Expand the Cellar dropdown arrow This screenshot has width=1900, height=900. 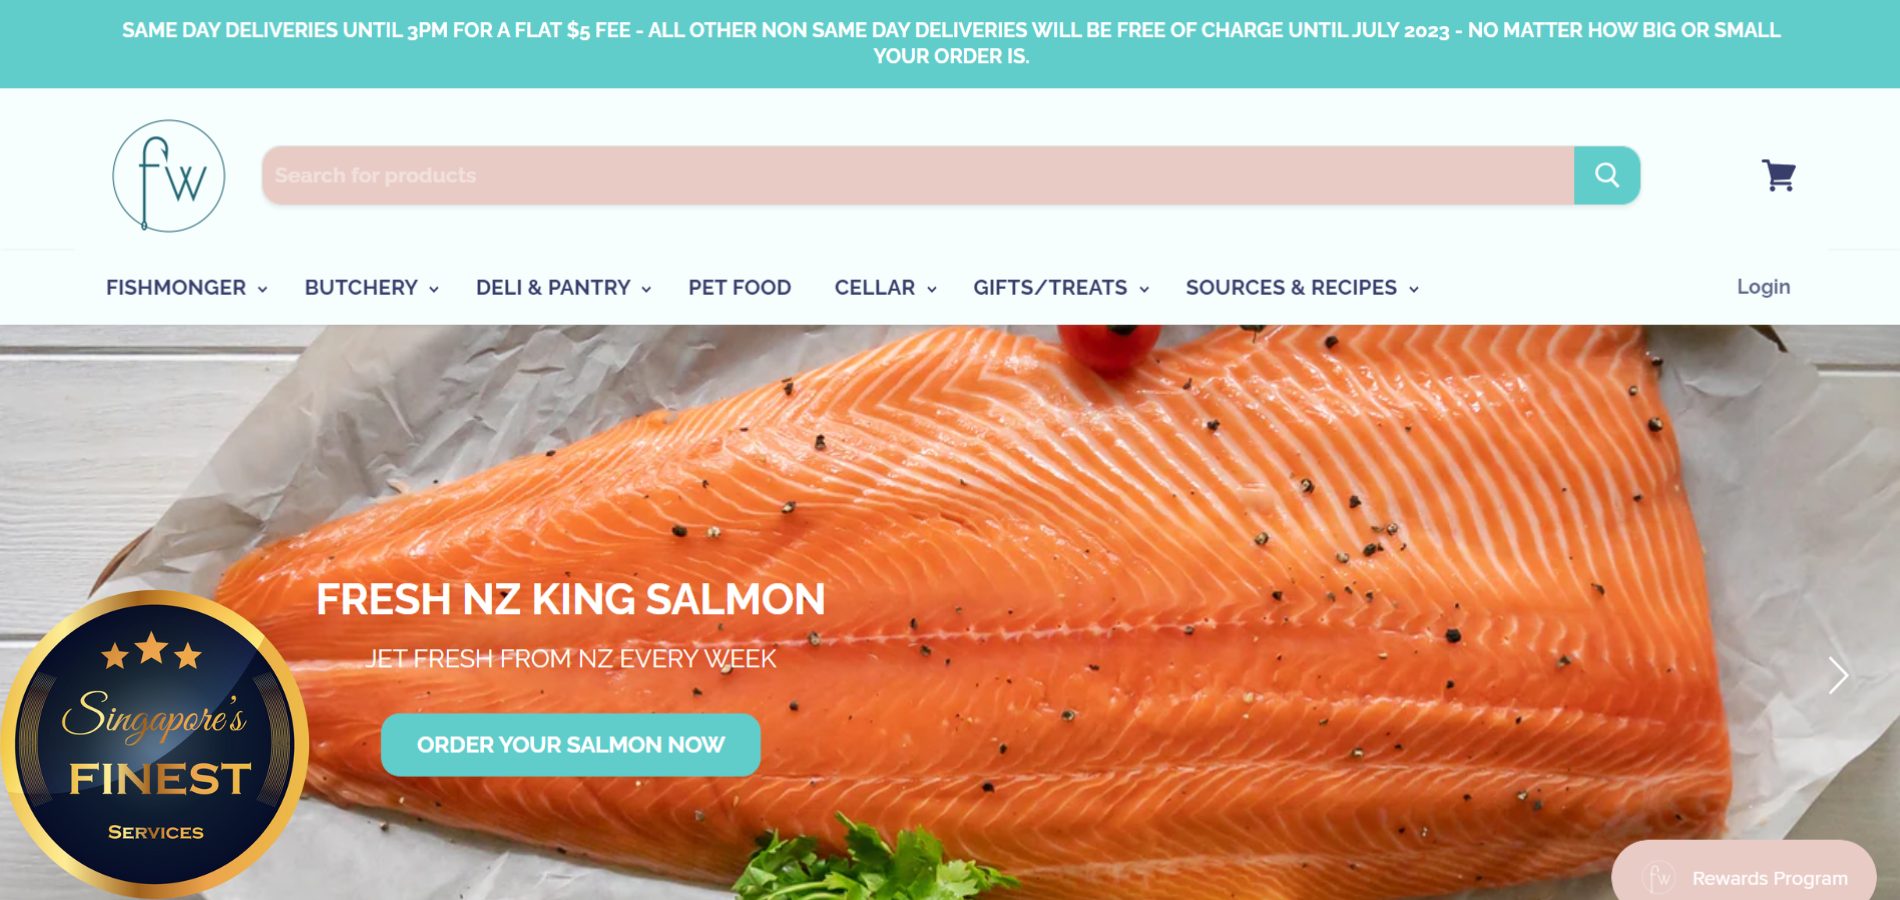point(932,289)
